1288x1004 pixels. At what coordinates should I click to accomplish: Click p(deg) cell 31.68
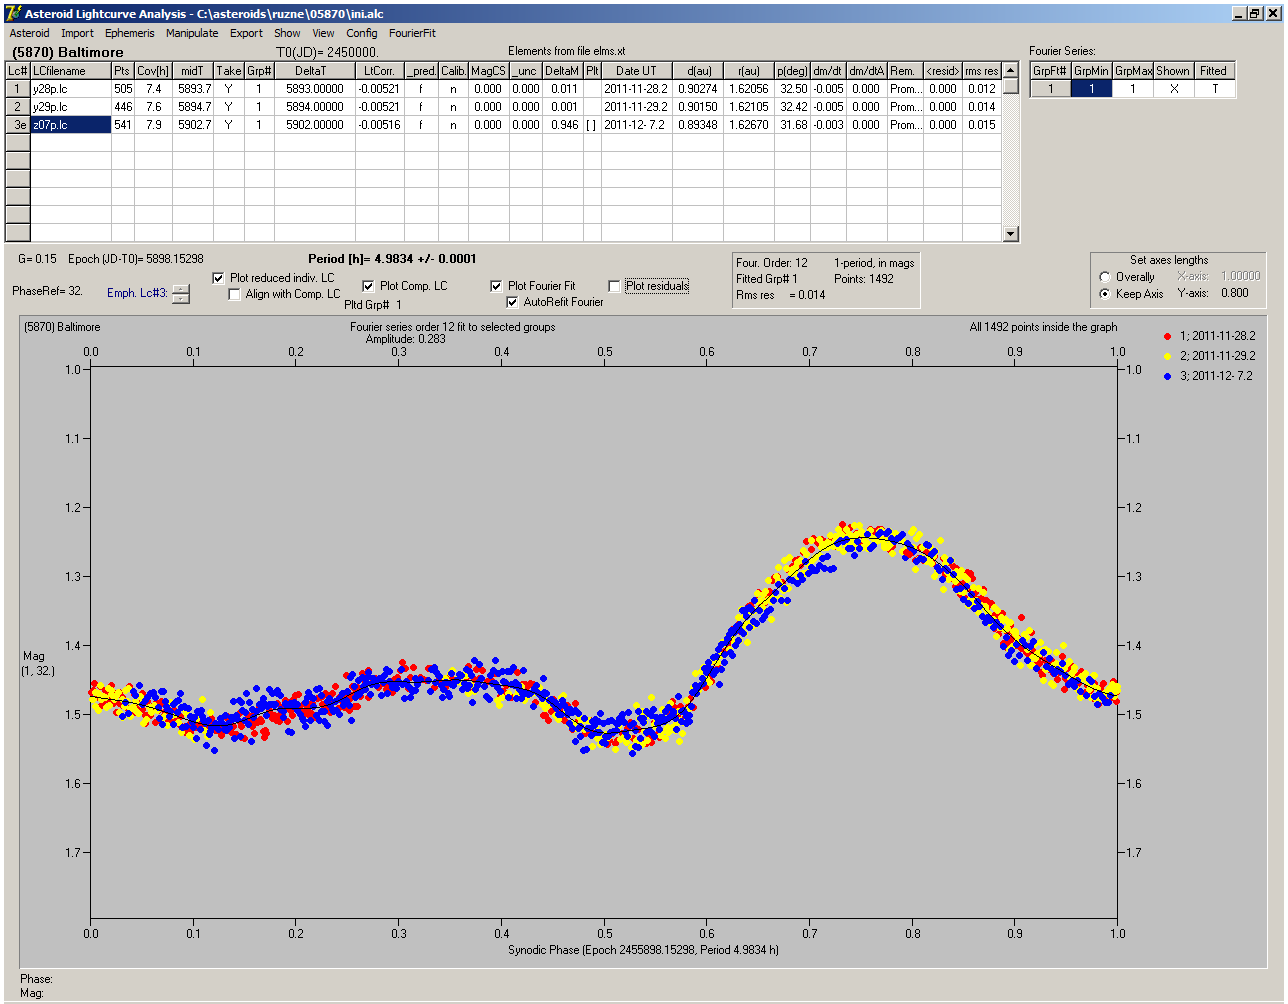[793, 125]
